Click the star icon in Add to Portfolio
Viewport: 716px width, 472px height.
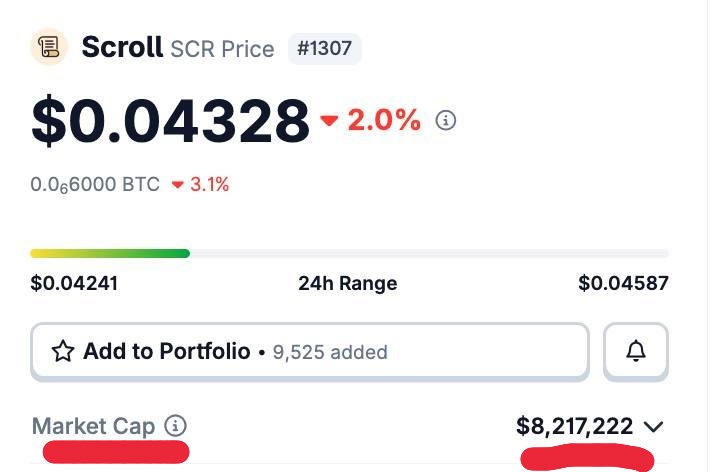click(x=63, y=351)
